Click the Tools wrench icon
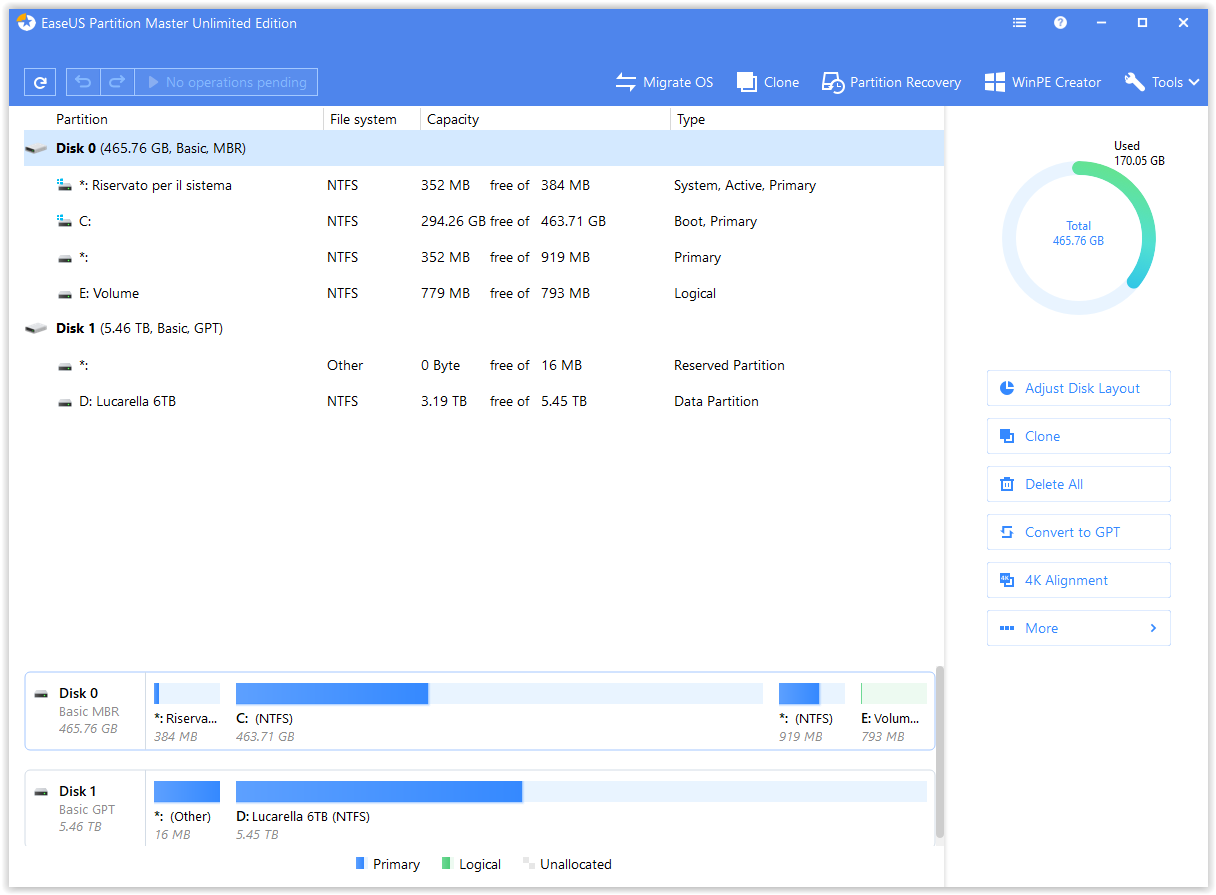 [x=1134, y=82]
